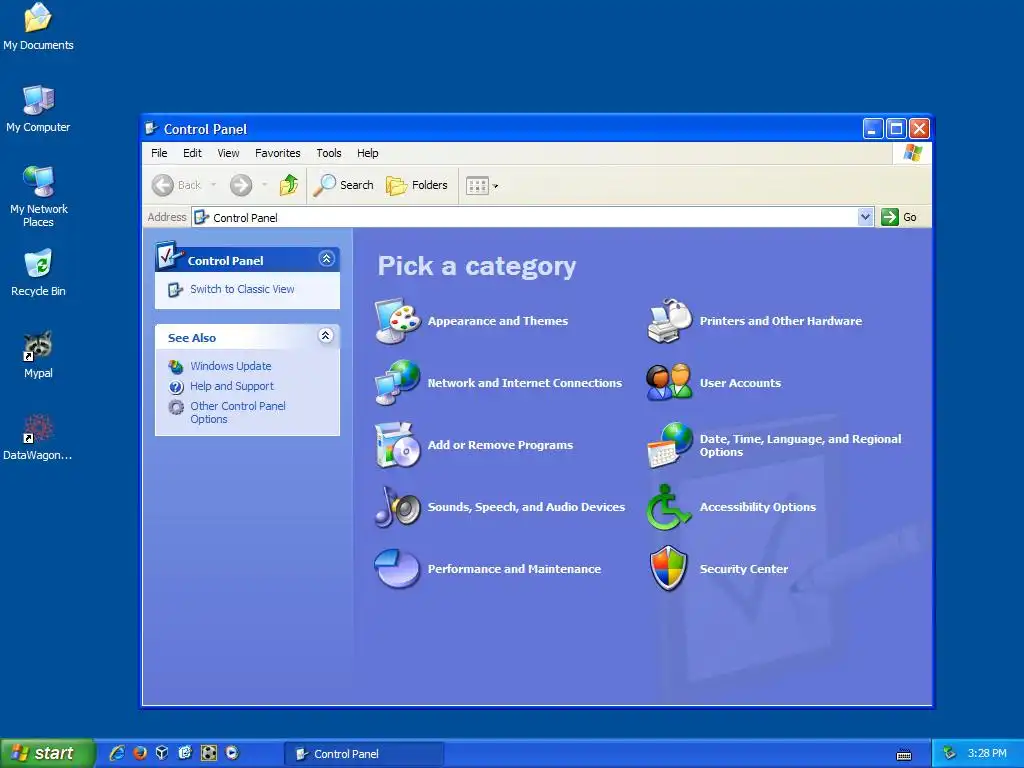
Task: Select the Mypal raccoon desktop shortcut
Action: pyautogui.click(x=38, y=346)
